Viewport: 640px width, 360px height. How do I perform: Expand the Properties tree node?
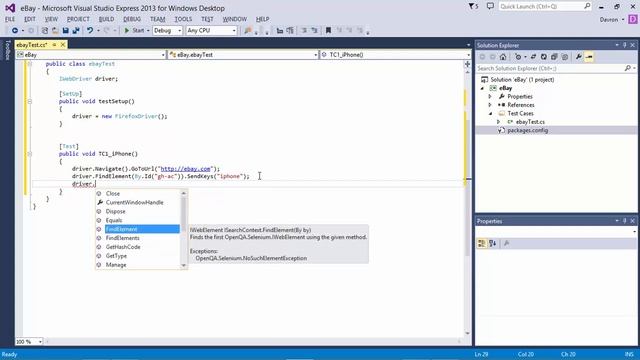490,97
